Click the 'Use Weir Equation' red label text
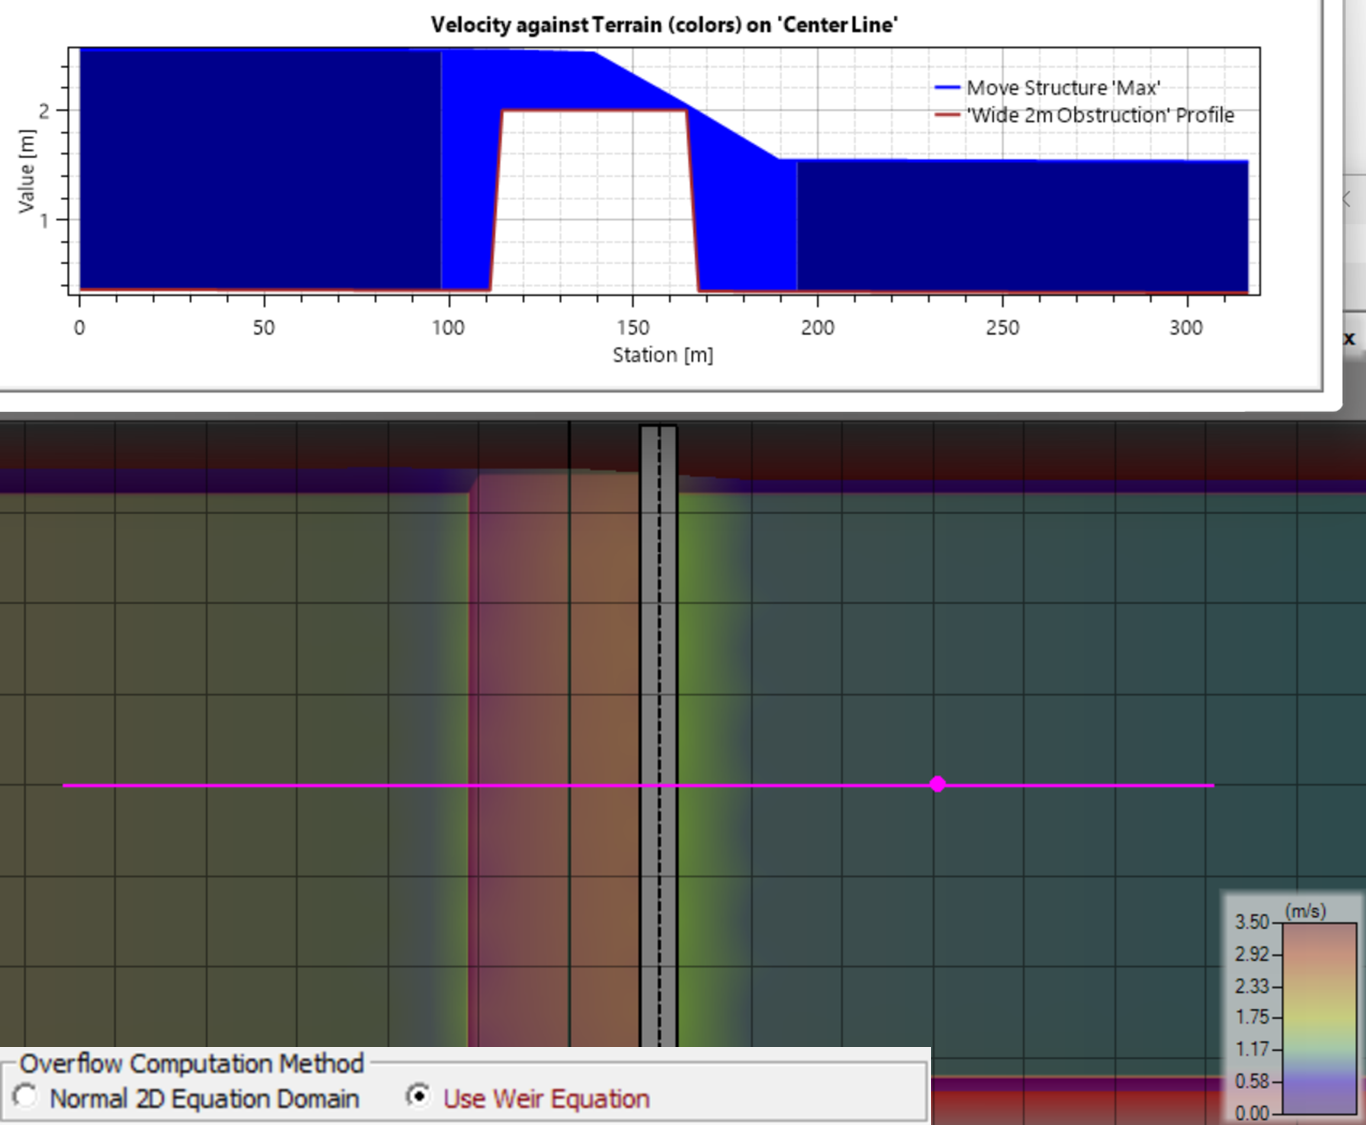 coord(546,1099)
